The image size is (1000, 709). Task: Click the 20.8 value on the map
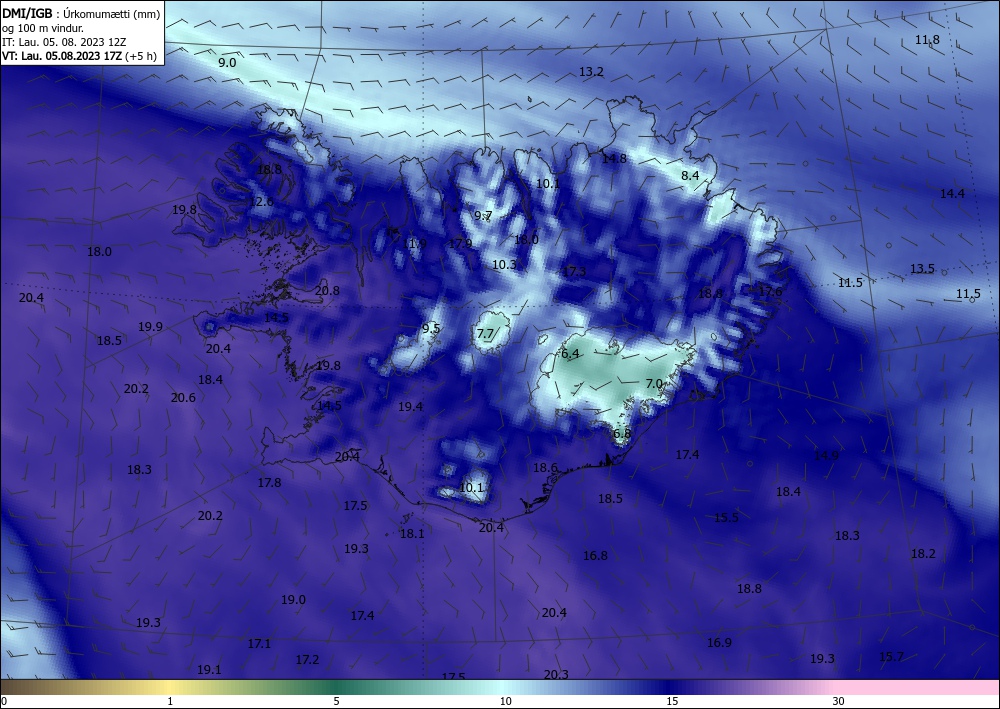(327, 290)
